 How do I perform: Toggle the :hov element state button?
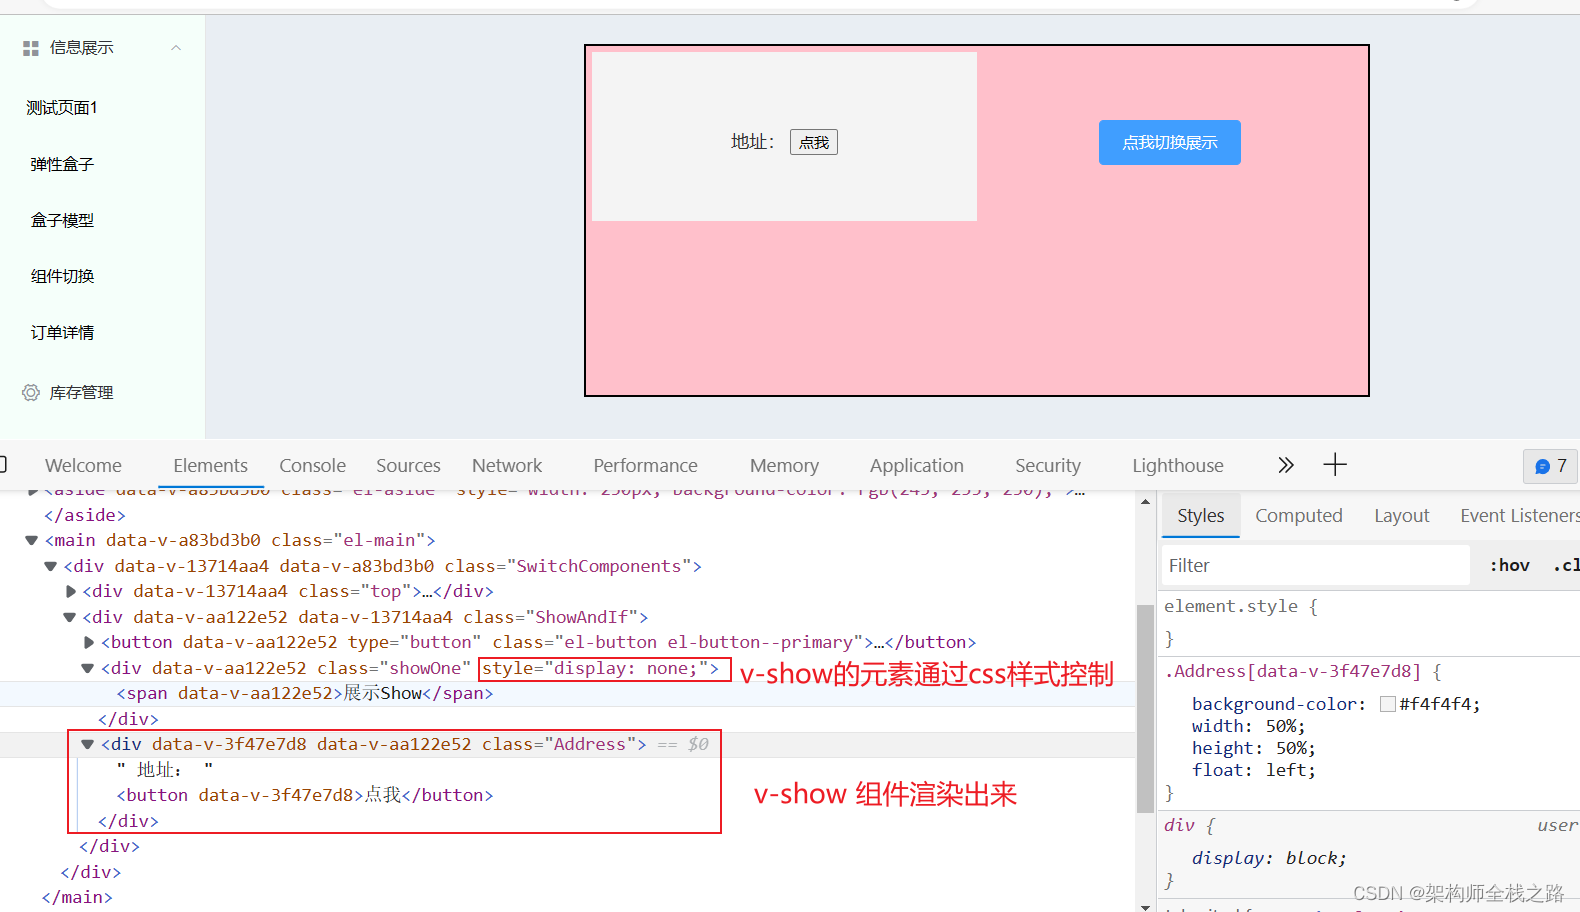tap(1509, 566)
